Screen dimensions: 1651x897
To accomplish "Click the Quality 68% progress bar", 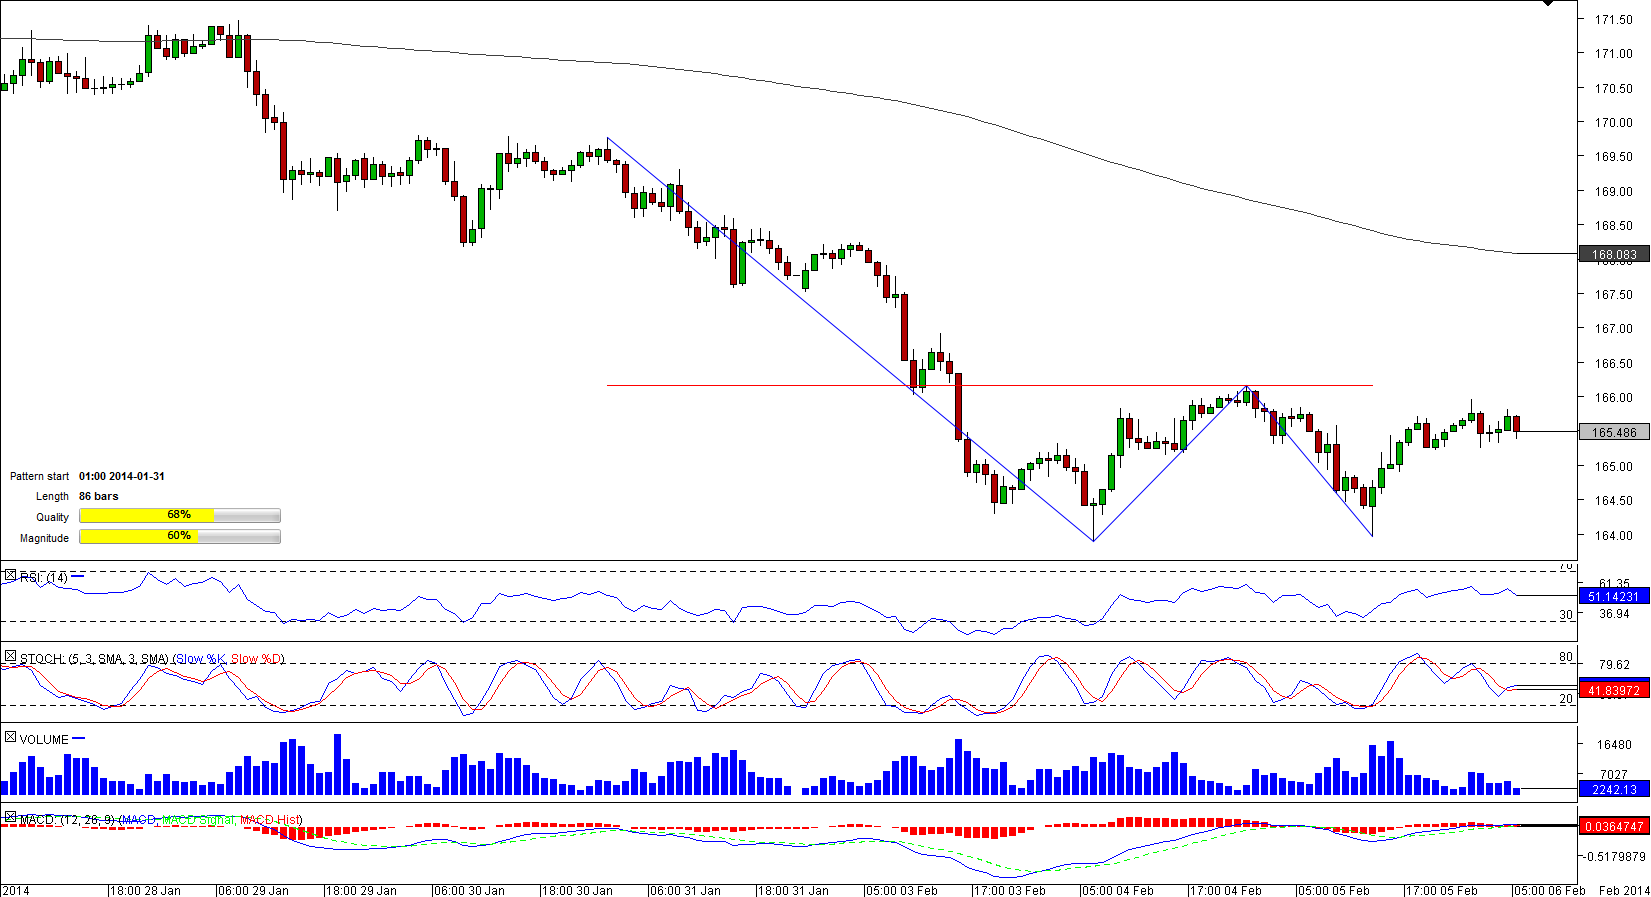I will 180,516.
